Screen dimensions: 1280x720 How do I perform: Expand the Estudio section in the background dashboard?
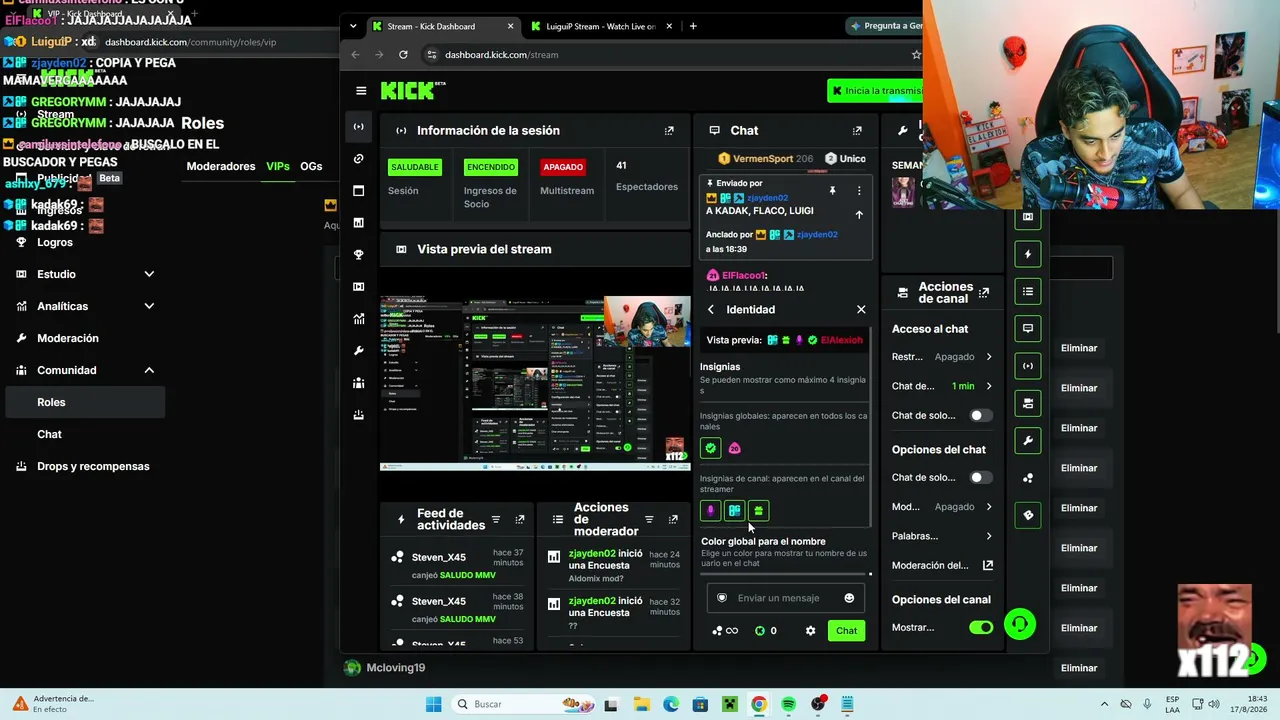[149, 274]
